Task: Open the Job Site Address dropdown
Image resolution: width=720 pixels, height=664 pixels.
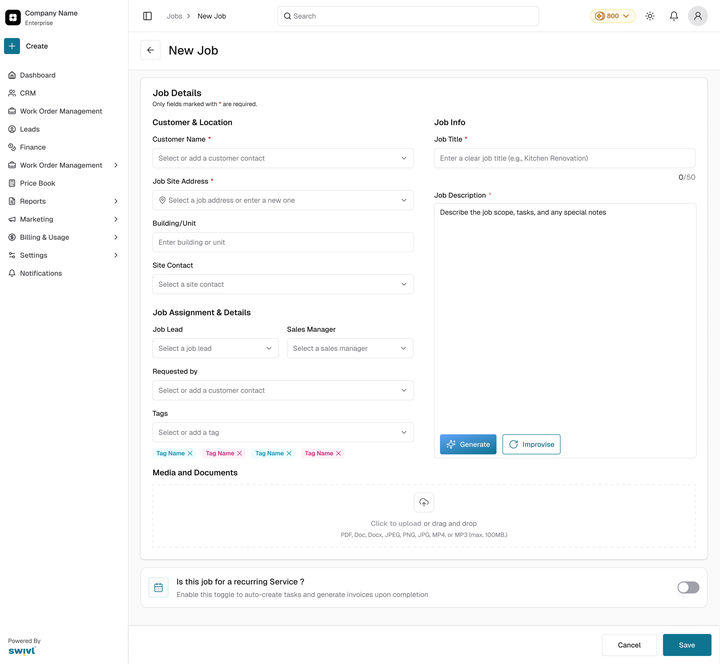Action: click(x=283, y=200)
